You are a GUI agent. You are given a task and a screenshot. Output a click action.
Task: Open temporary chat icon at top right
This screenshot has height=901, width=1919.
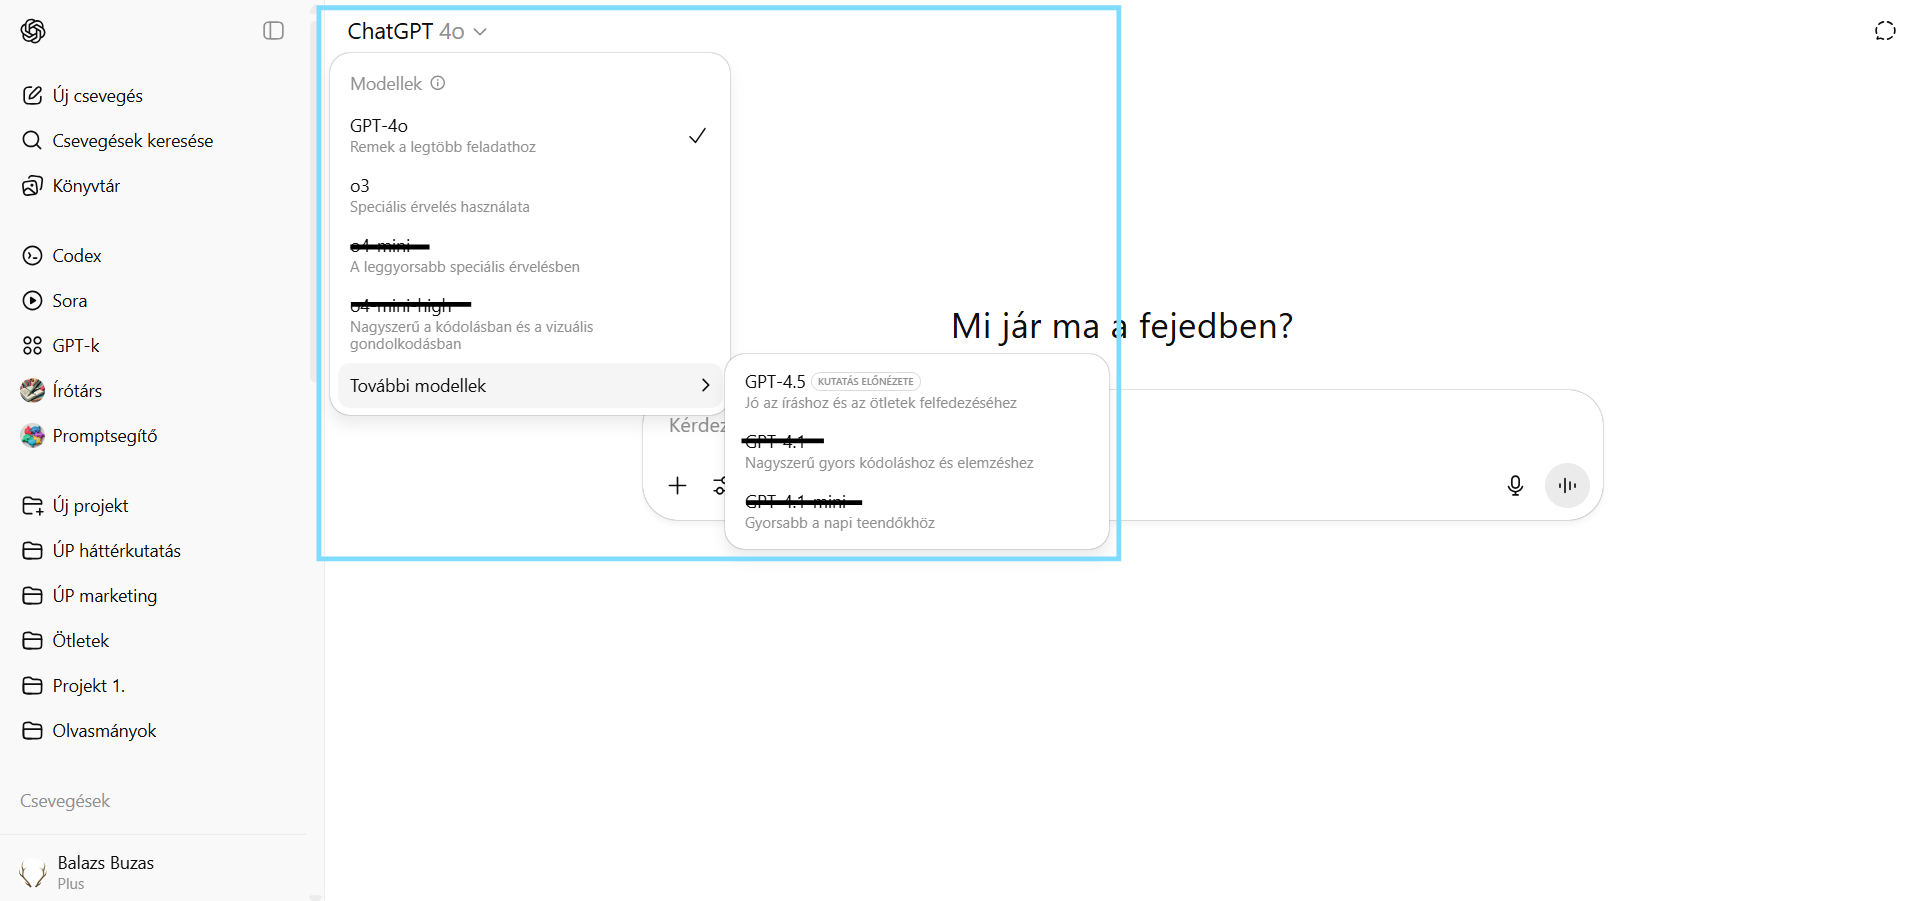pos(1885,31)
